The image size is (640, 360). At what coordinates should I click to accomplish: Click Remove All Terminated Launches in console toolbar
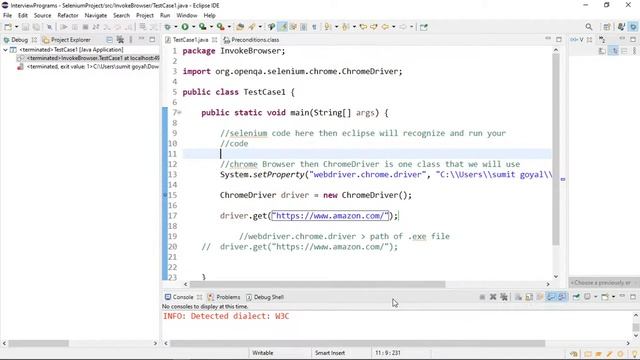coord(504,297)
